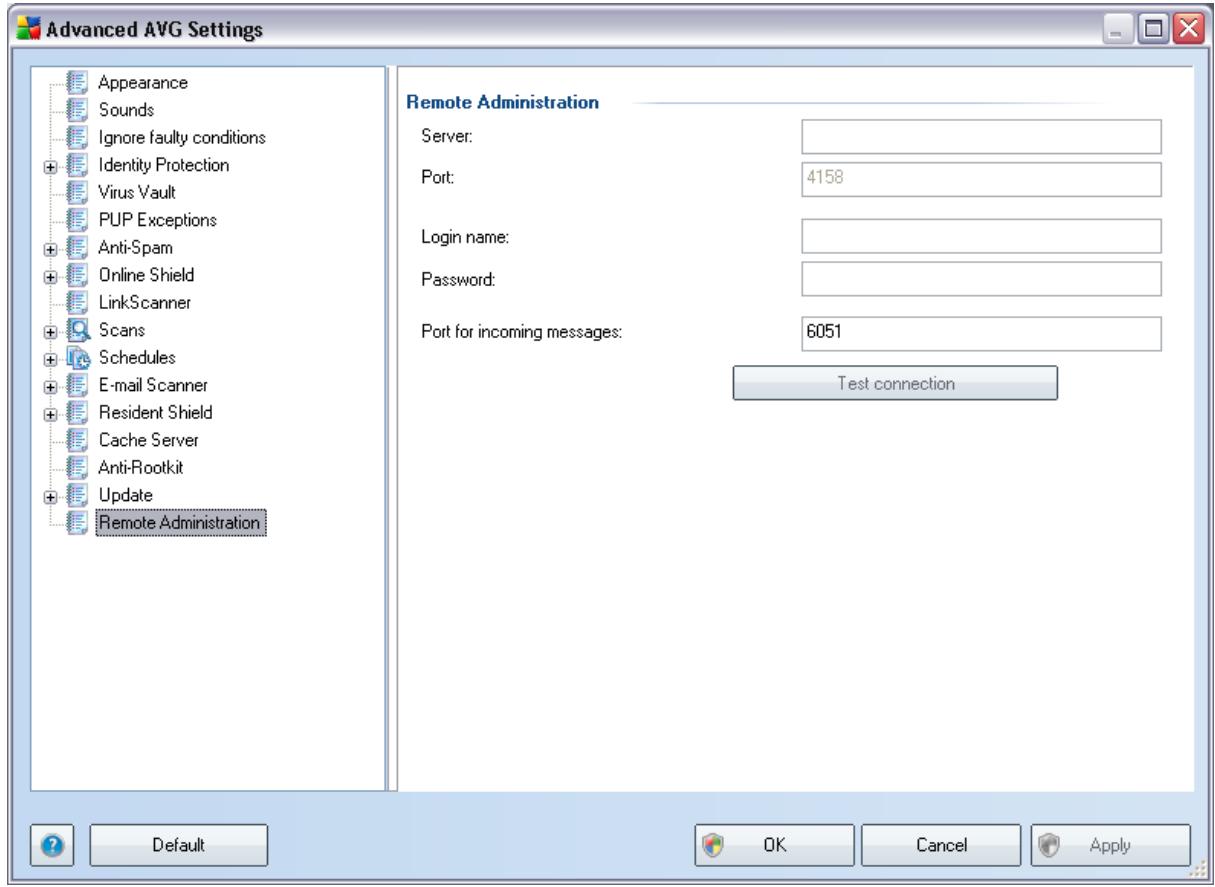Click the Port for incoming messages field
This screenshot has height=887, width=1215.
(x=981, y=335)
